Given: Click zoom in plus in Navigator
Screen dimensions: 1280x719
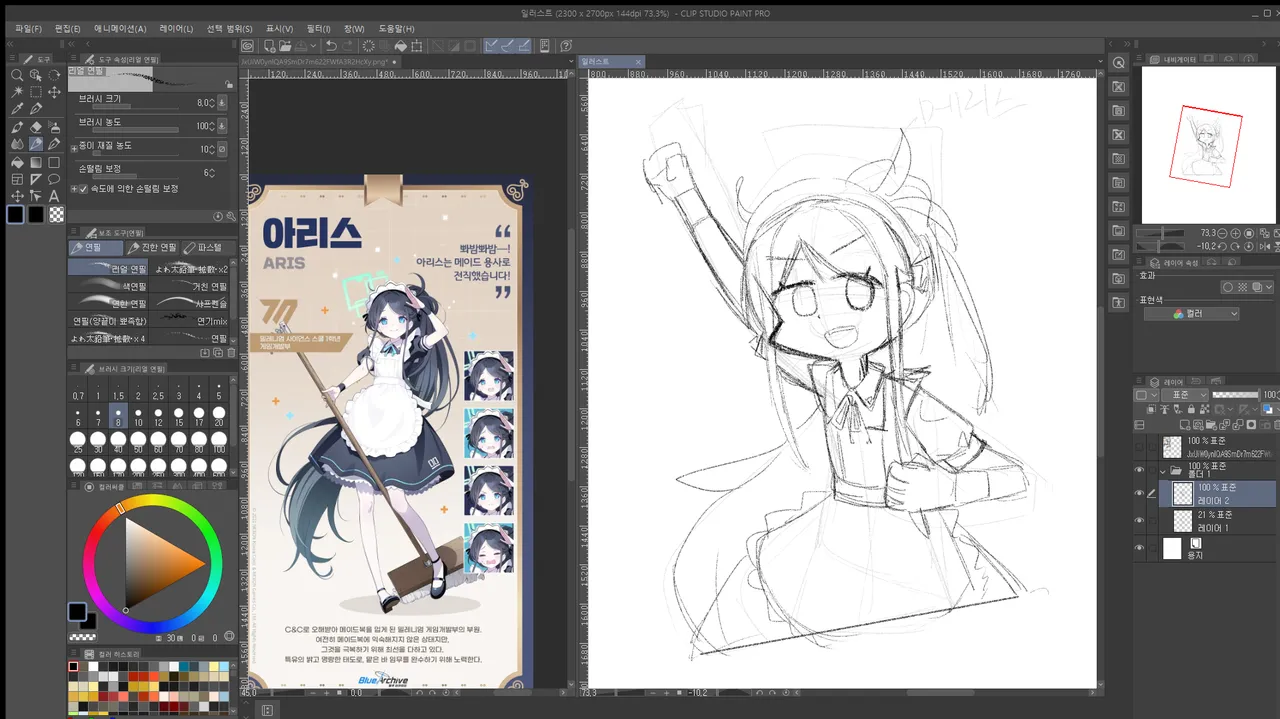Looking at the screenshot, I should (1236, 233).
